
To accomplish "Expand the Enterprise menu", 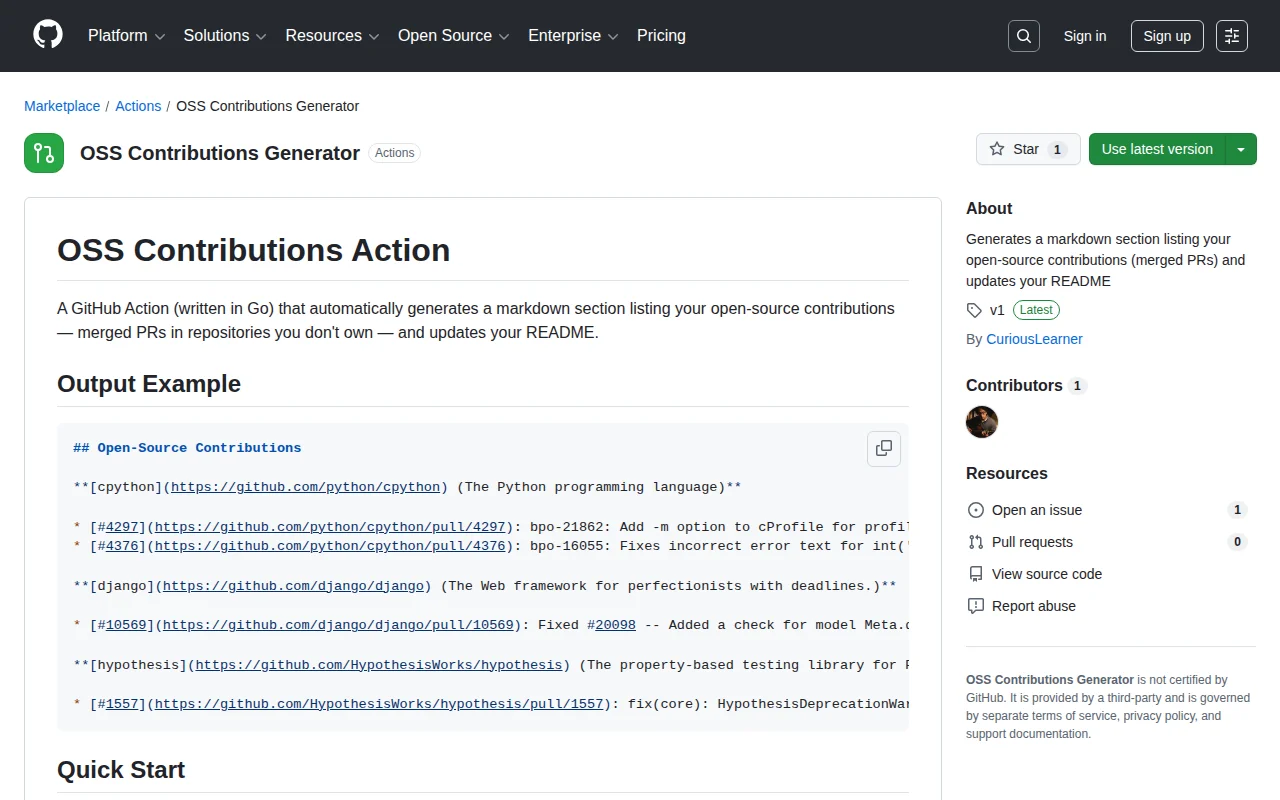I will point(574,35).
